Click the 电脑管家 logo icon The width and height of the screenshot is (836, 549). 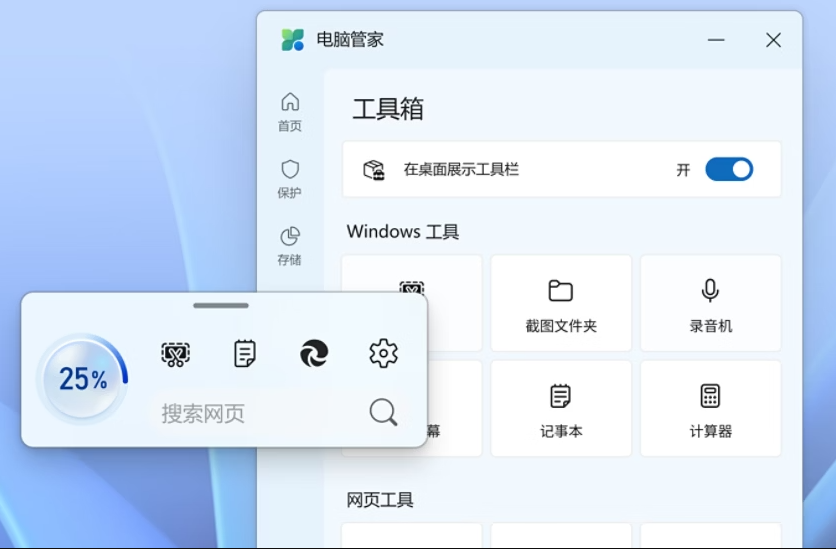(x=293, y=40)
